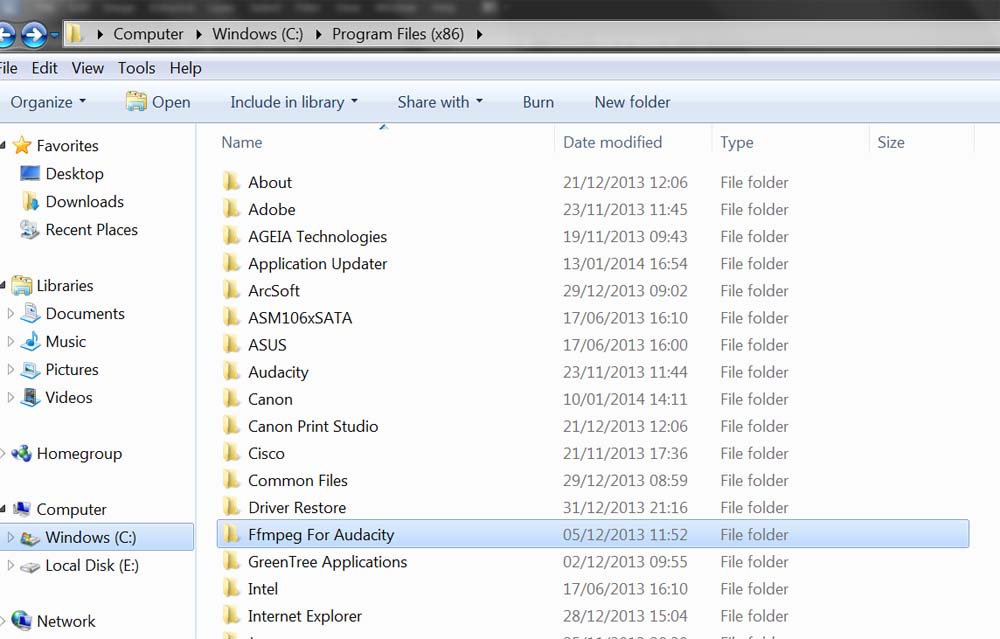Click the Local Disk (E:) drive icon
Image resolution: width=1000 pixels, height=639 pixels.
tap(30, 566)
